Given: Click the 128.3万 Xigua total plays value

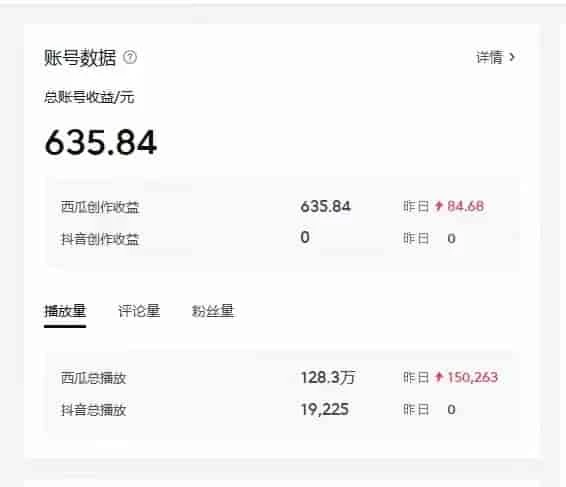Looking at the screenshot, I should [x=328, y=378].
